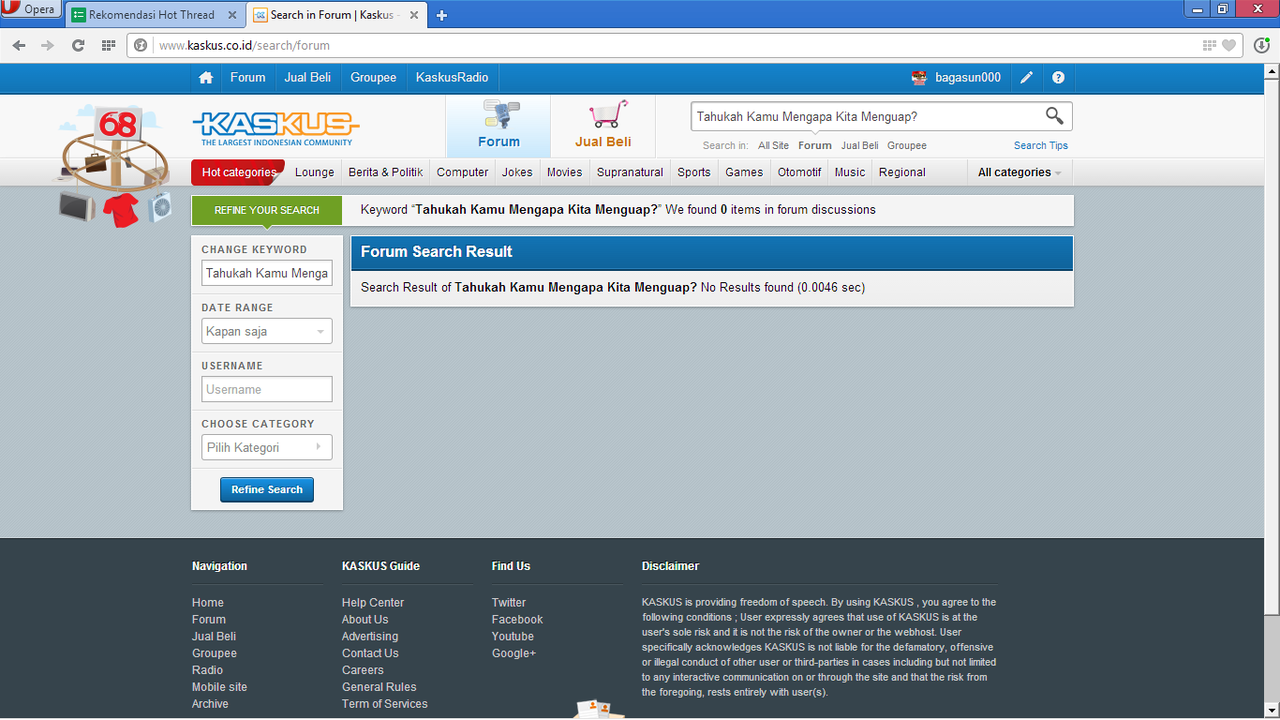Switch to Rekomendasi Hot Thread browser tab
The width and height of the screenshot is (1280, 720).
[x=155, y=15]
